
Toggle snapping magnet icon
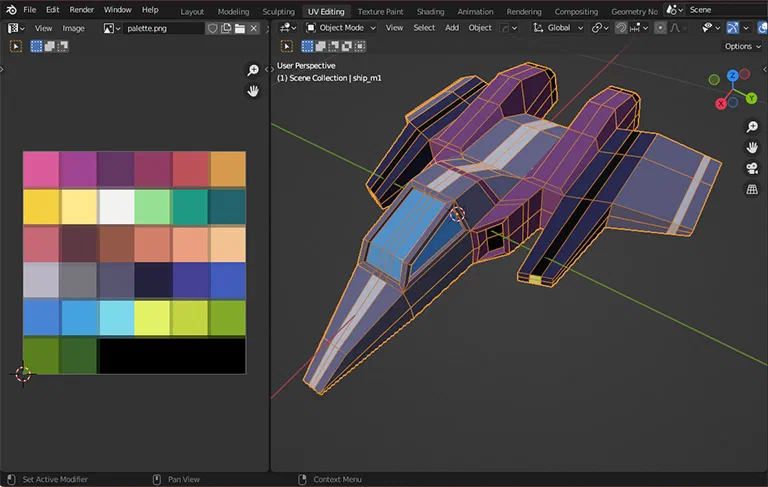tap(621, 28)
